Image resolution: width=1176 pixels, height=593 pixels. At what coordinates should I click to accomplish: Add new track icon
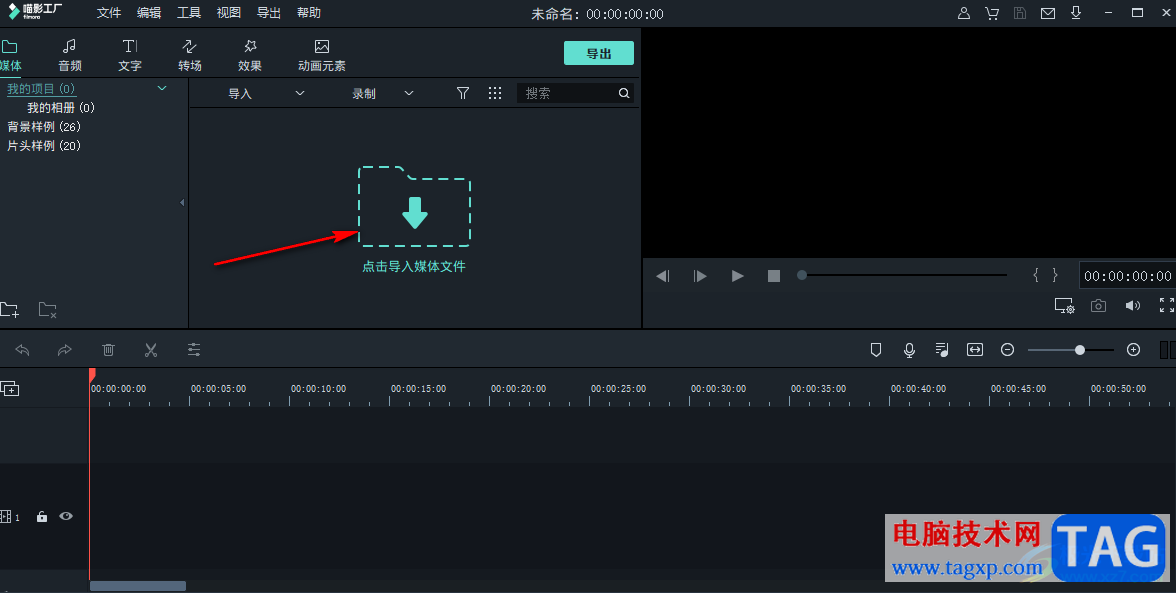(x=10, y=388)
